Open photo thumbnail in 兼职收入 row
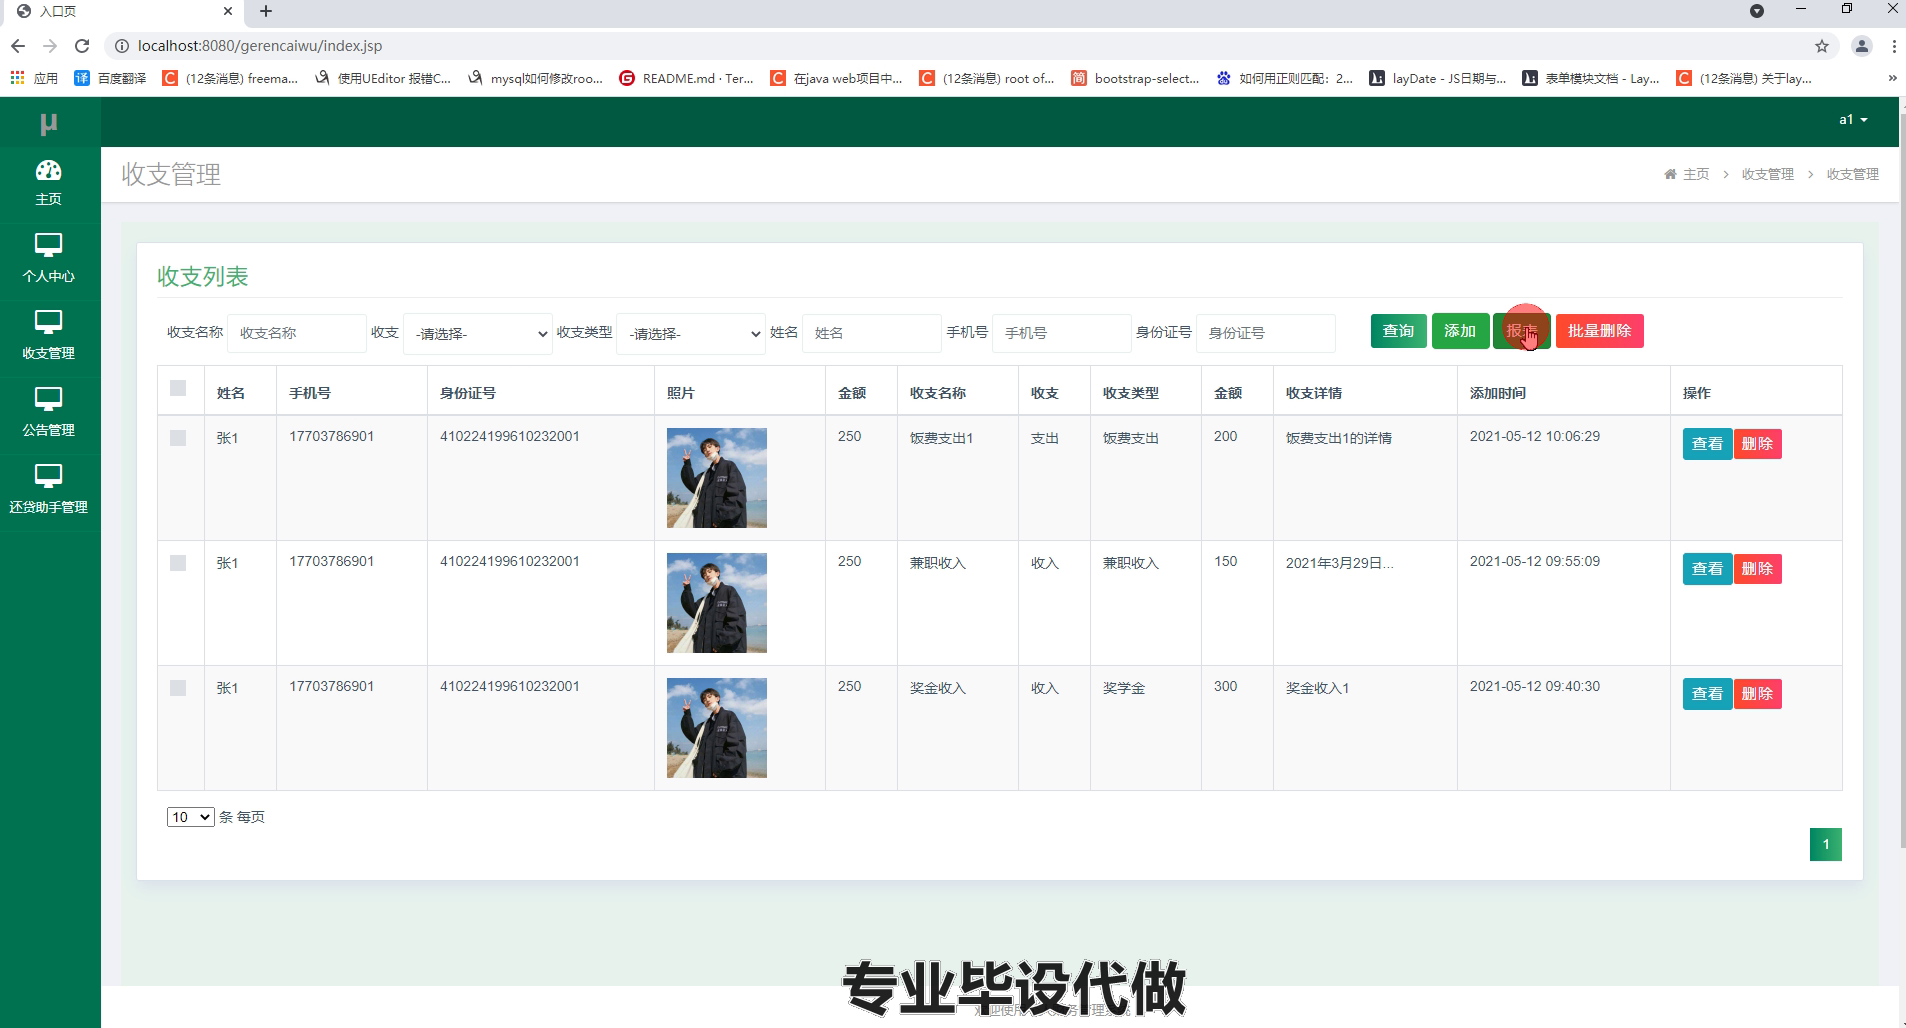 [717, 603]
